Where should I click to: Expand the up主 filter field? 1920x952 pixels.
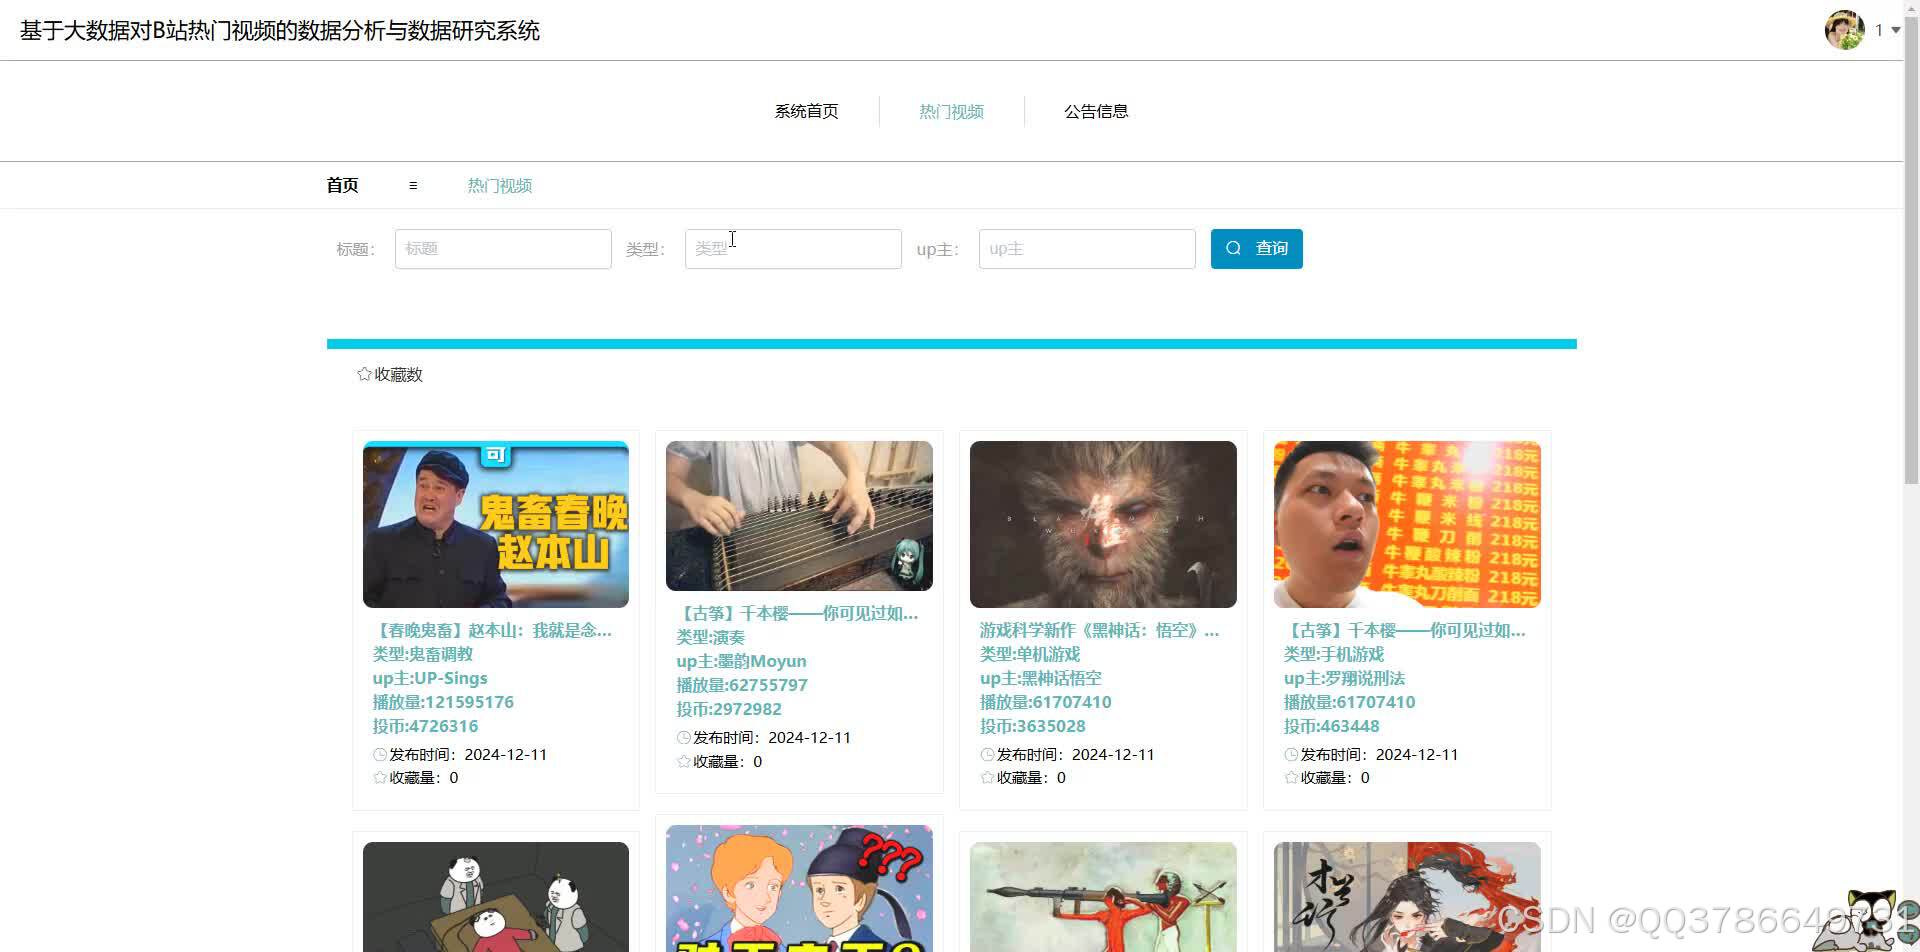point(1087,248)
